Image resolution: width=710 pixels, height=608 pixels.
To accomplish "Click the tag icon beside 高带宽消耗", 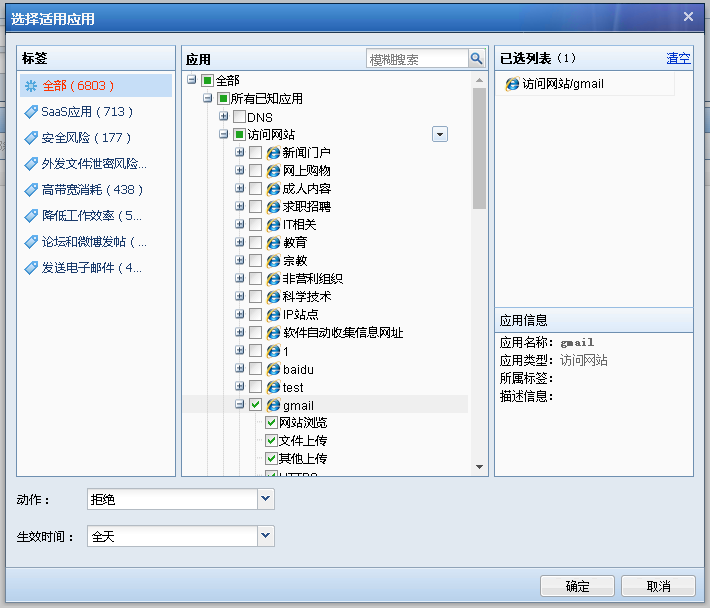I will coord(32,190).
